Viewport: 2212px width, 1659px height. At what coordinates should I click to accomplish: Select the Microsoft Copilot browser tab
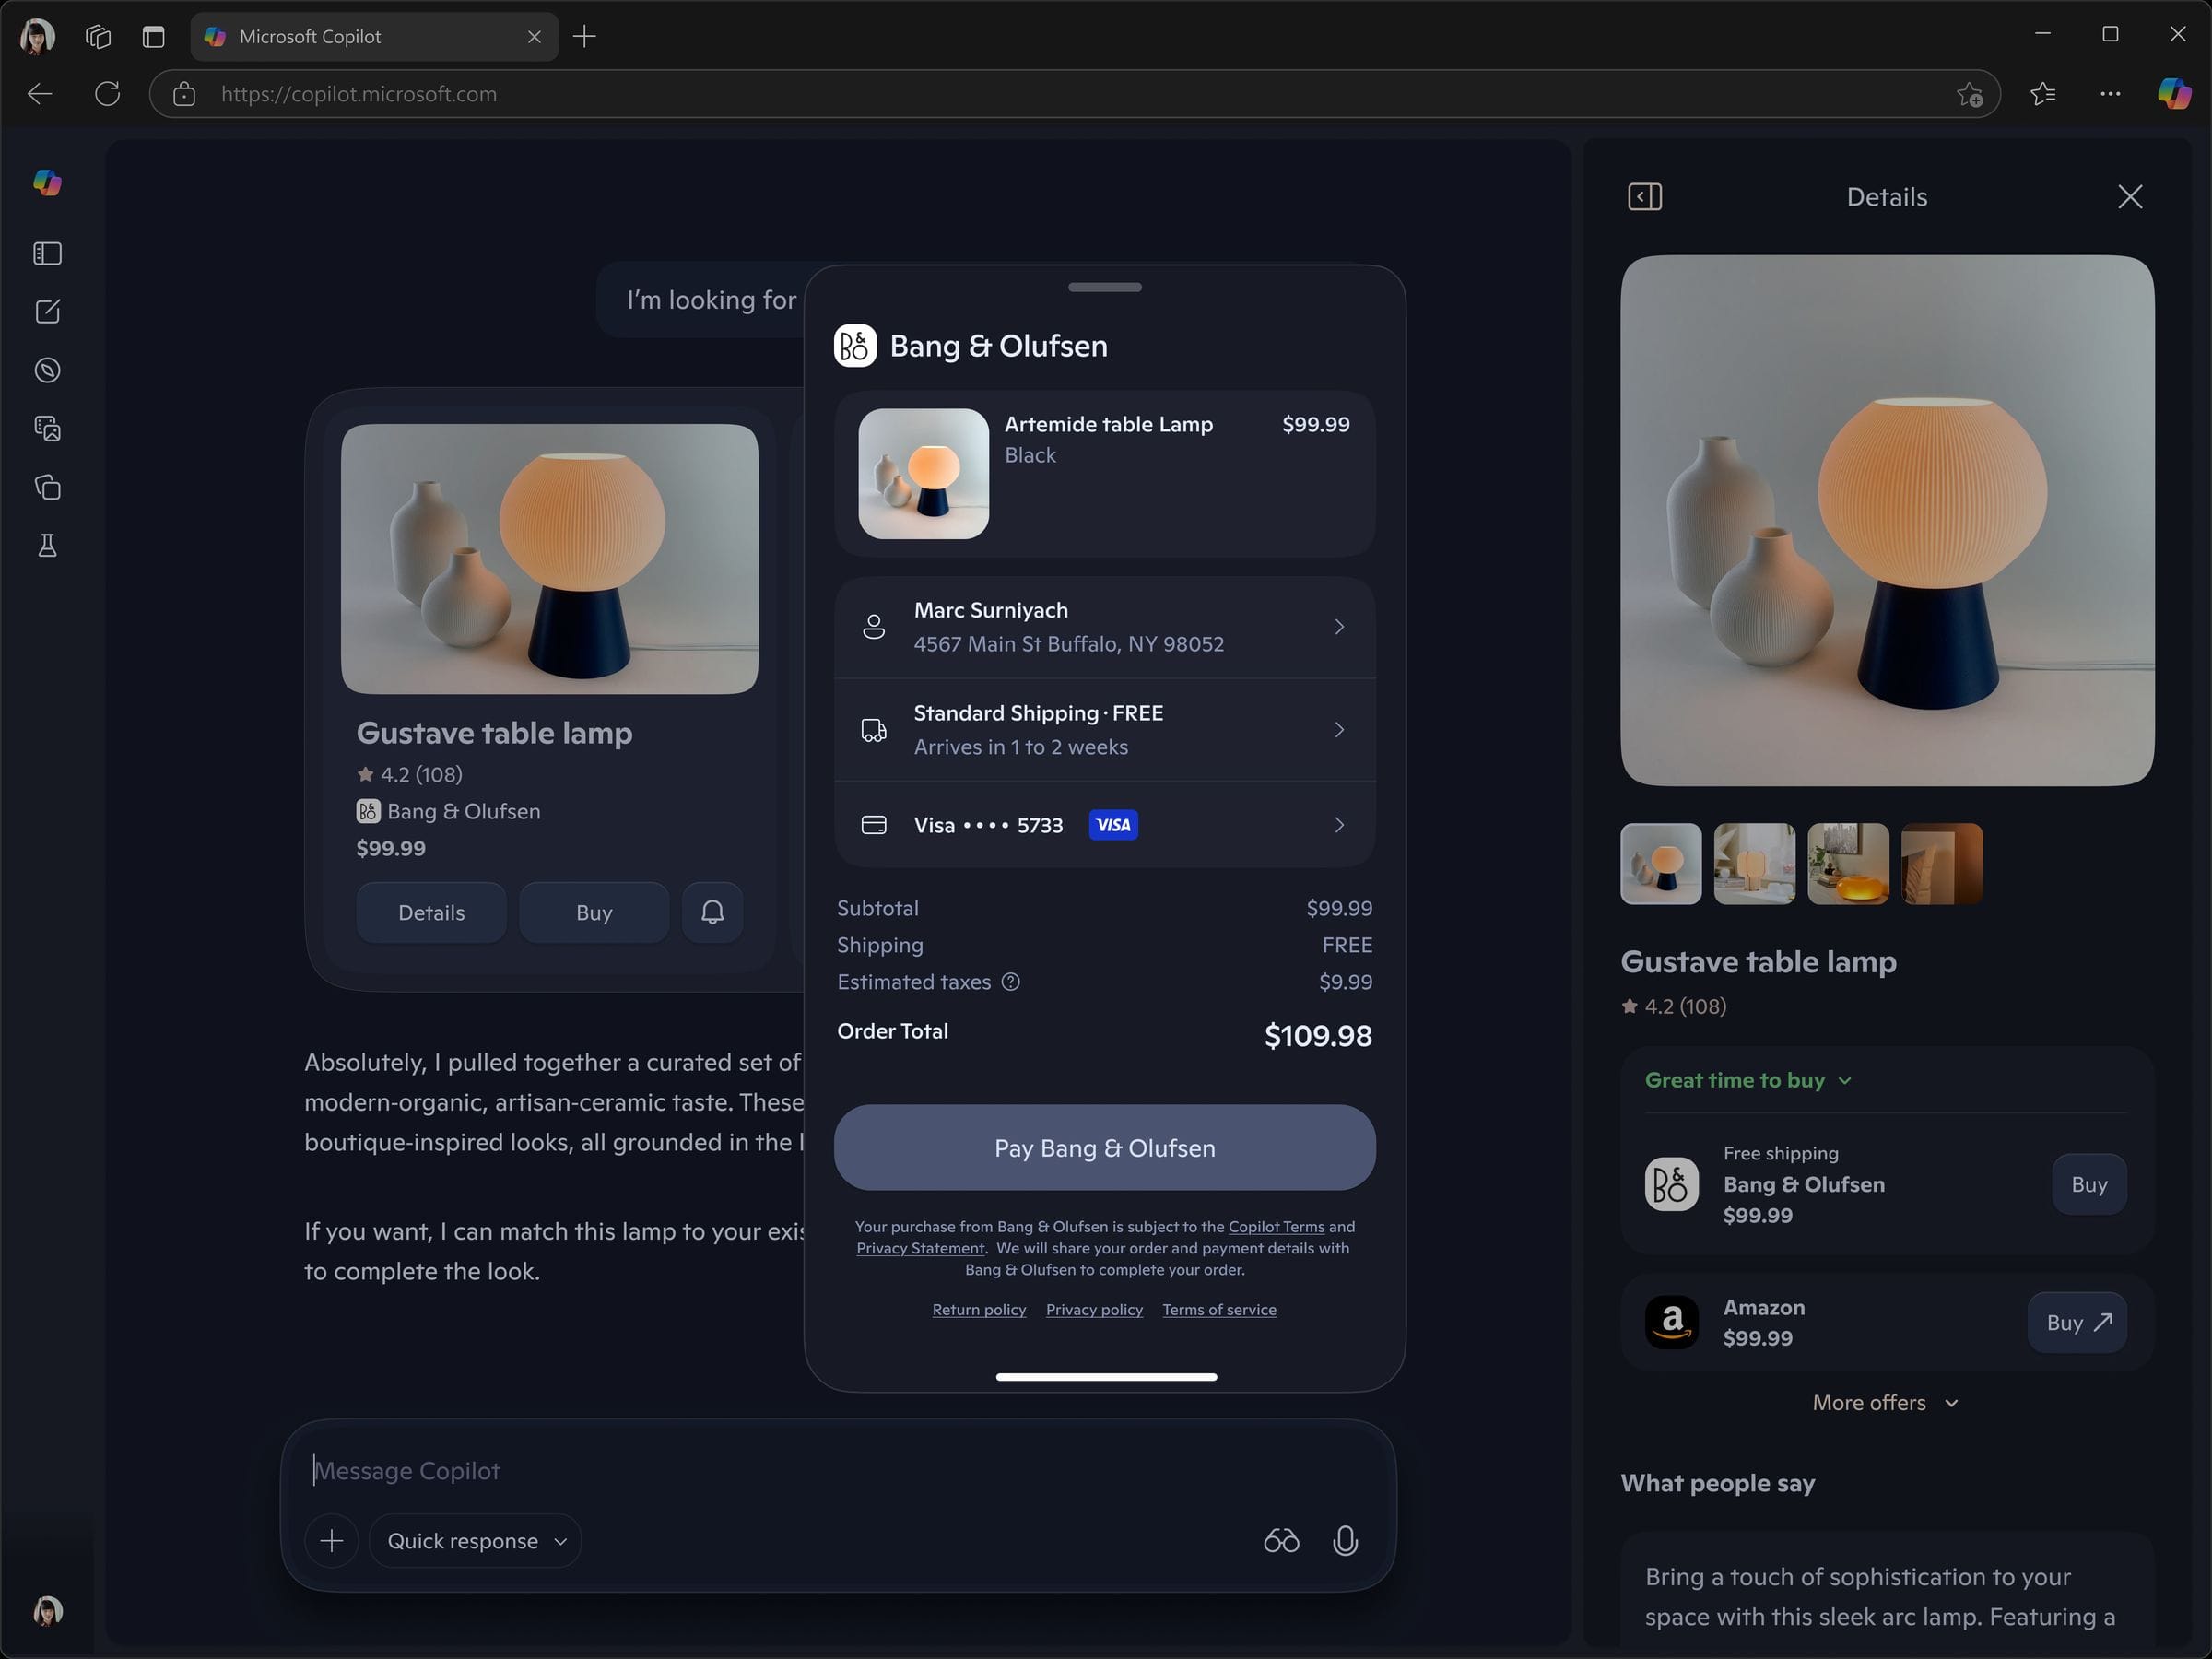(373, 37)
